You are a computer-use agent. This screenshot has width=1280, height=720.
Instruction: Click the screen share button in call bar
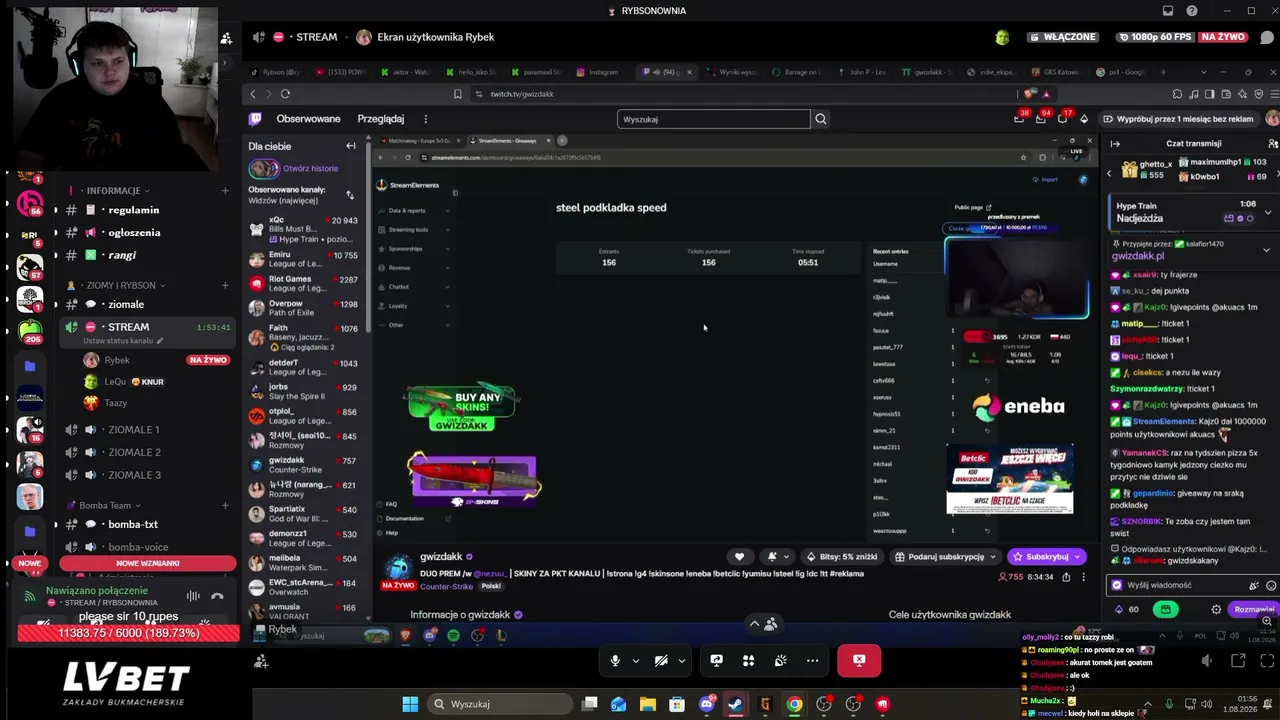(x=716, y=660)
